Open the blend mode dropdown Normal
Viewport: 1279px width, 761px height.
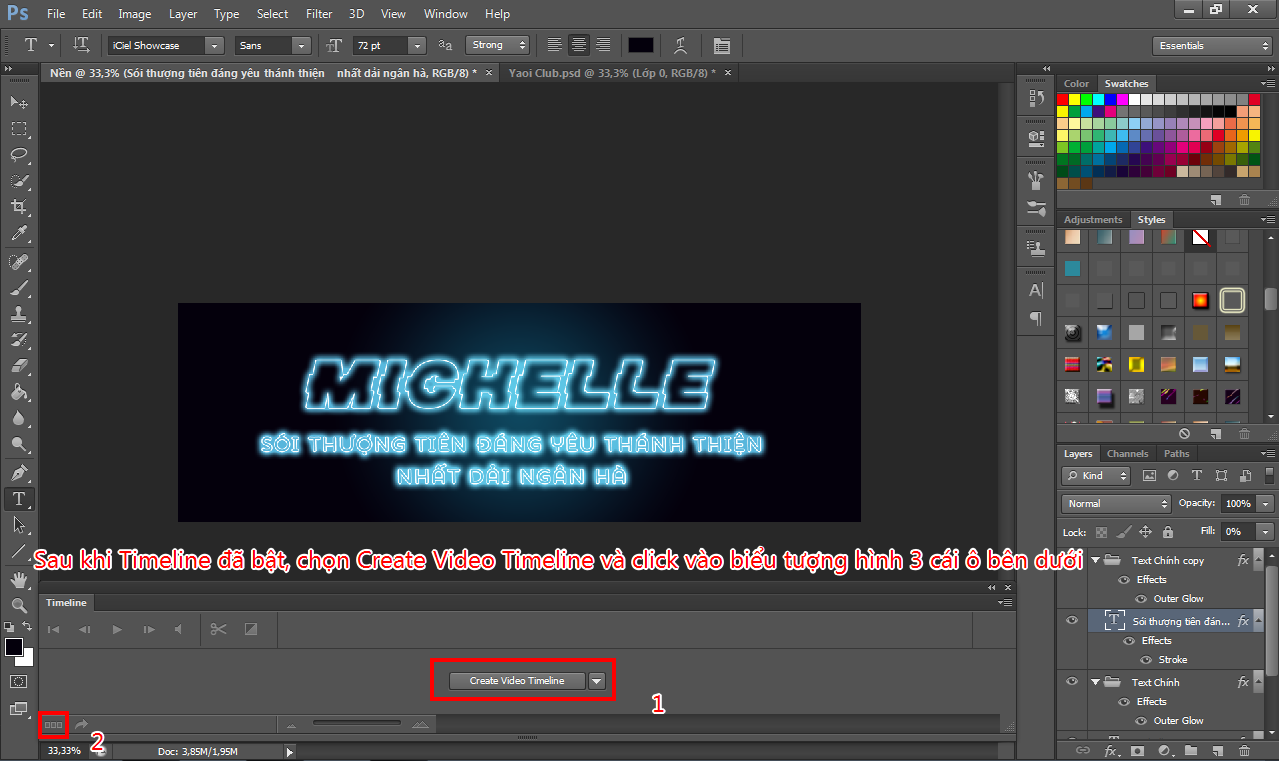(x=1115, y=503)
